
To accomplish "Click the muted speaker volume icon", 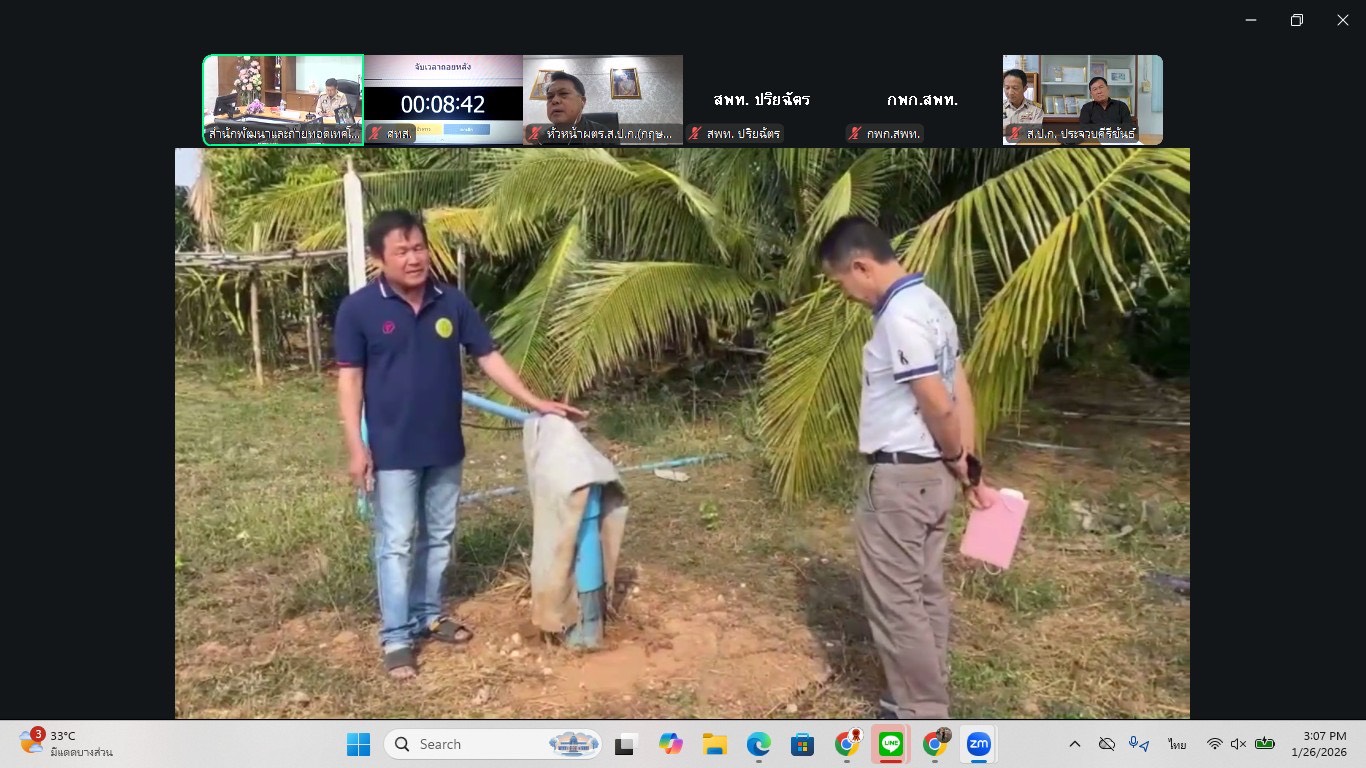I will pos(1239,744).
